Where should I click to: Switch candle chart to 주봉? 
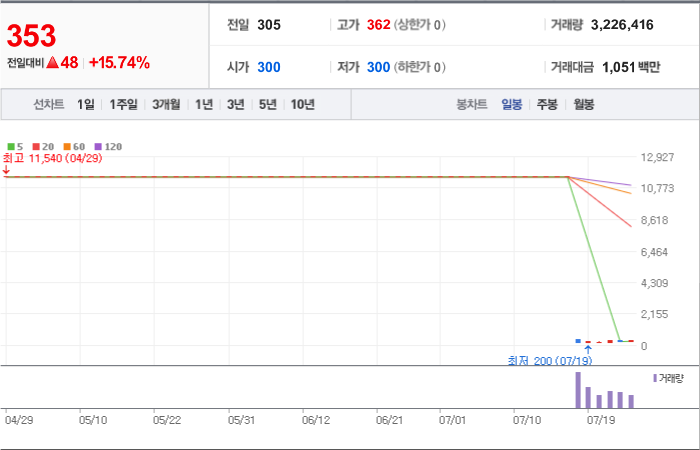[547, 105]
